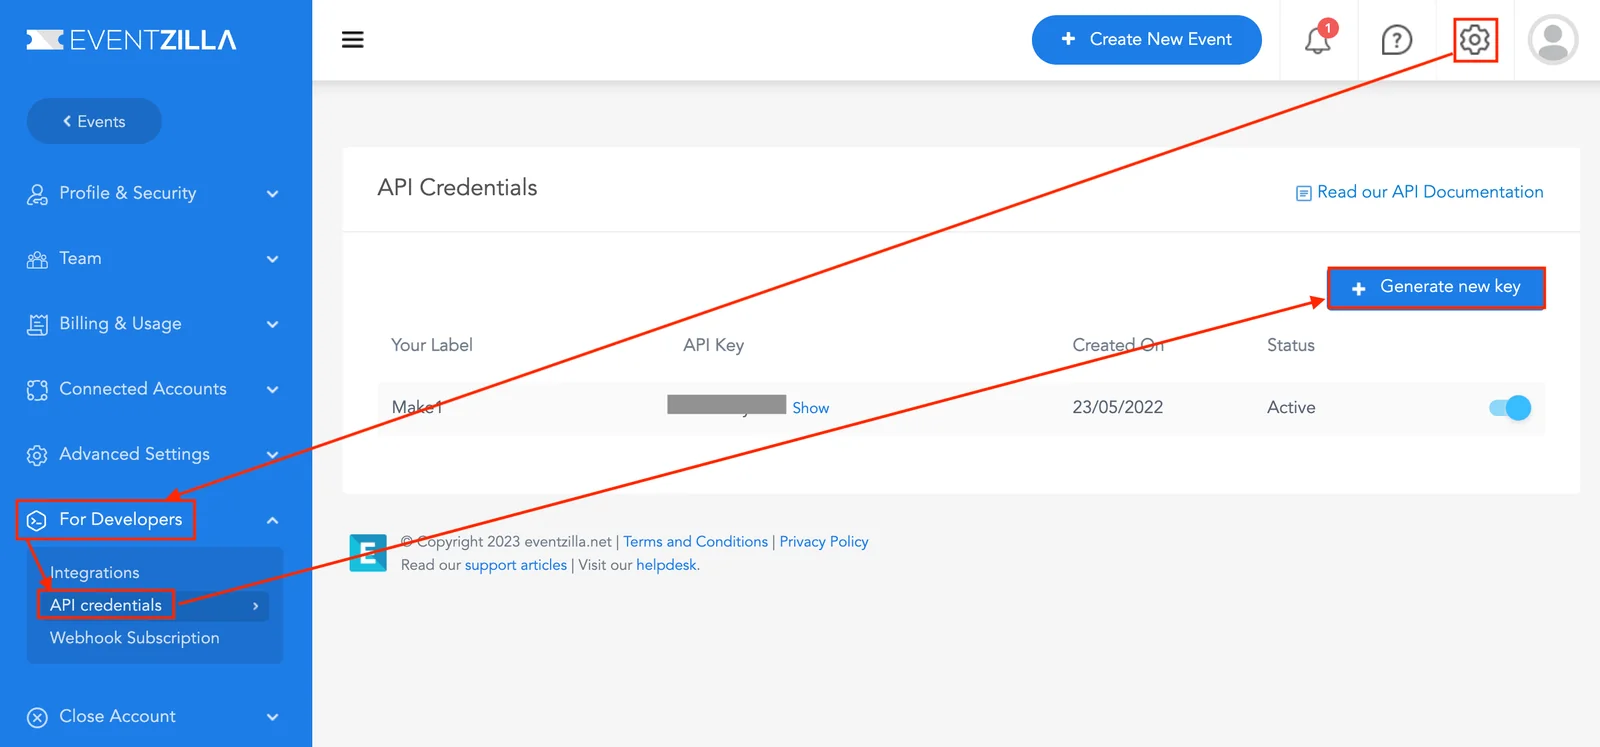The height and width of the screenshot is (747, 1600).
Task: Open Read our API Documentation link
Action: [x=1430, y=192]
